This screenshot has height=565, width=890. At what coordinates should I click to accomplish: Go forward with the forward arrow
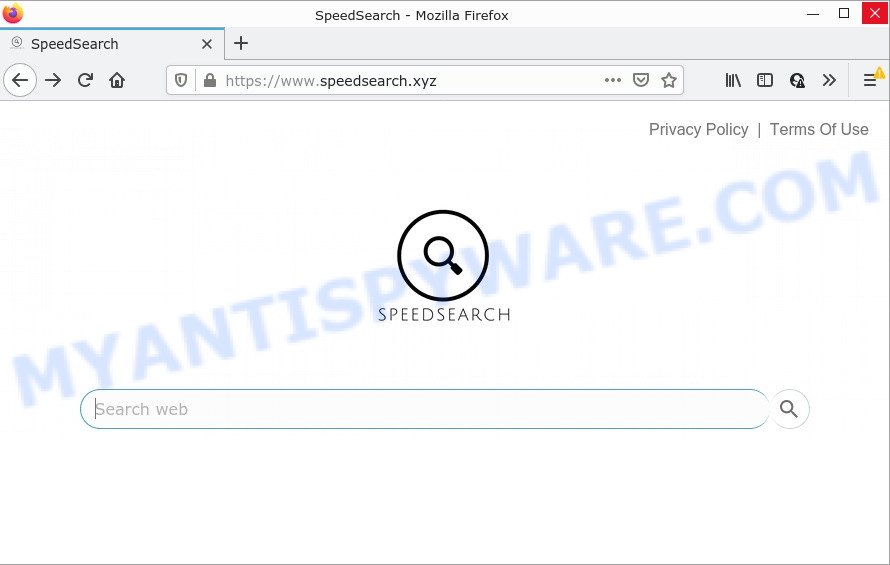[53, 80]
